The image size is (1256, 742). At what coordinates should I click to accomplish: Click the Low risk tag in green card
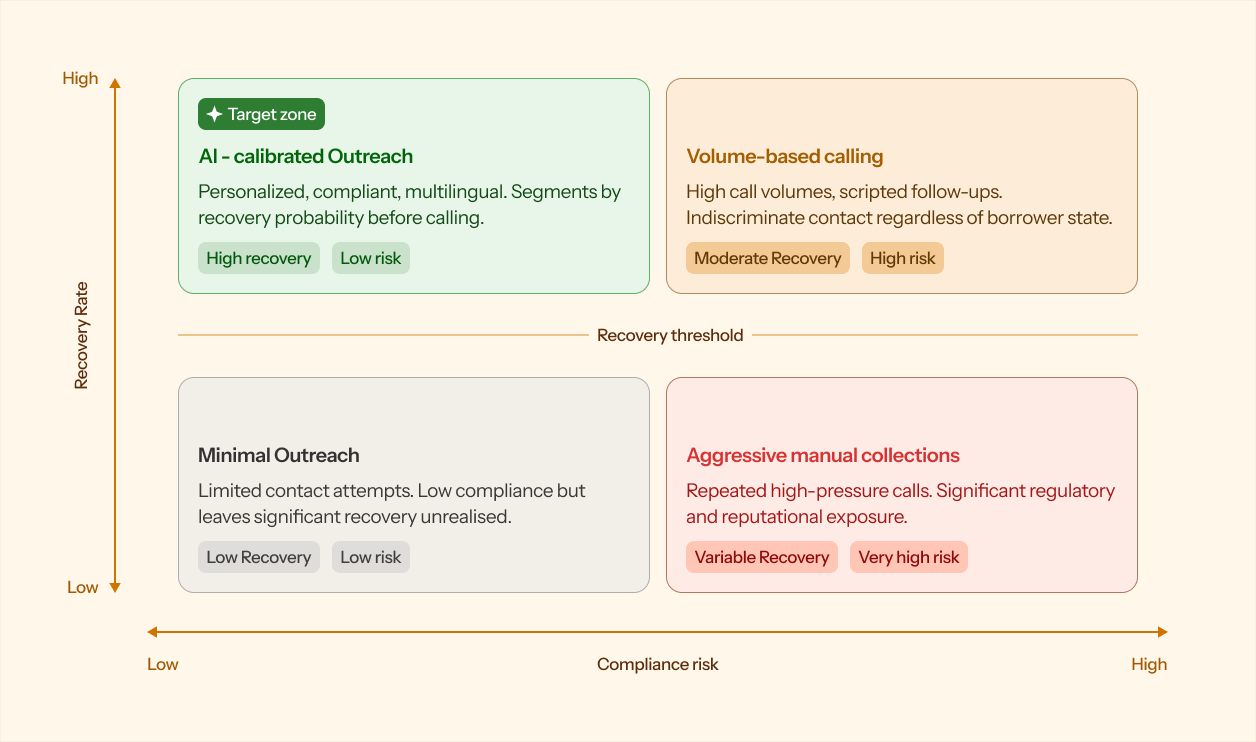click(x=371, y=258)
